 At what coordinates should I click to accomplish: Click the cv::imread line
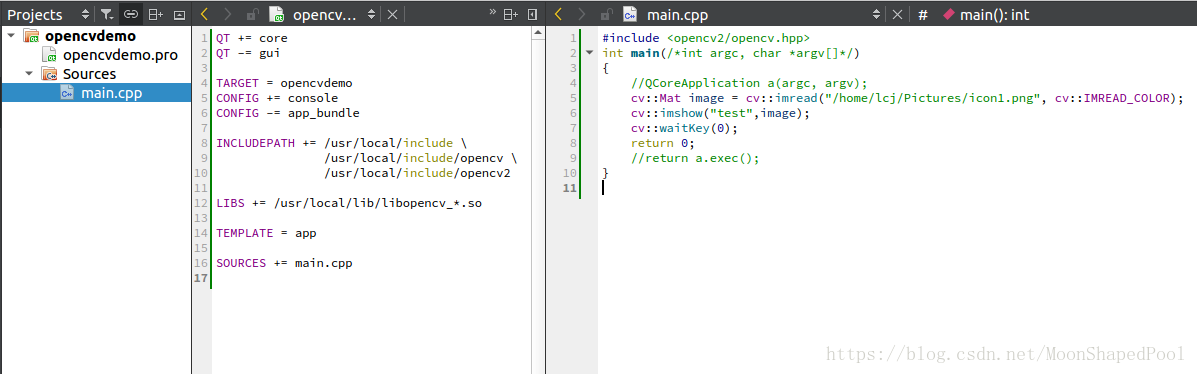(x=906, y=98)
